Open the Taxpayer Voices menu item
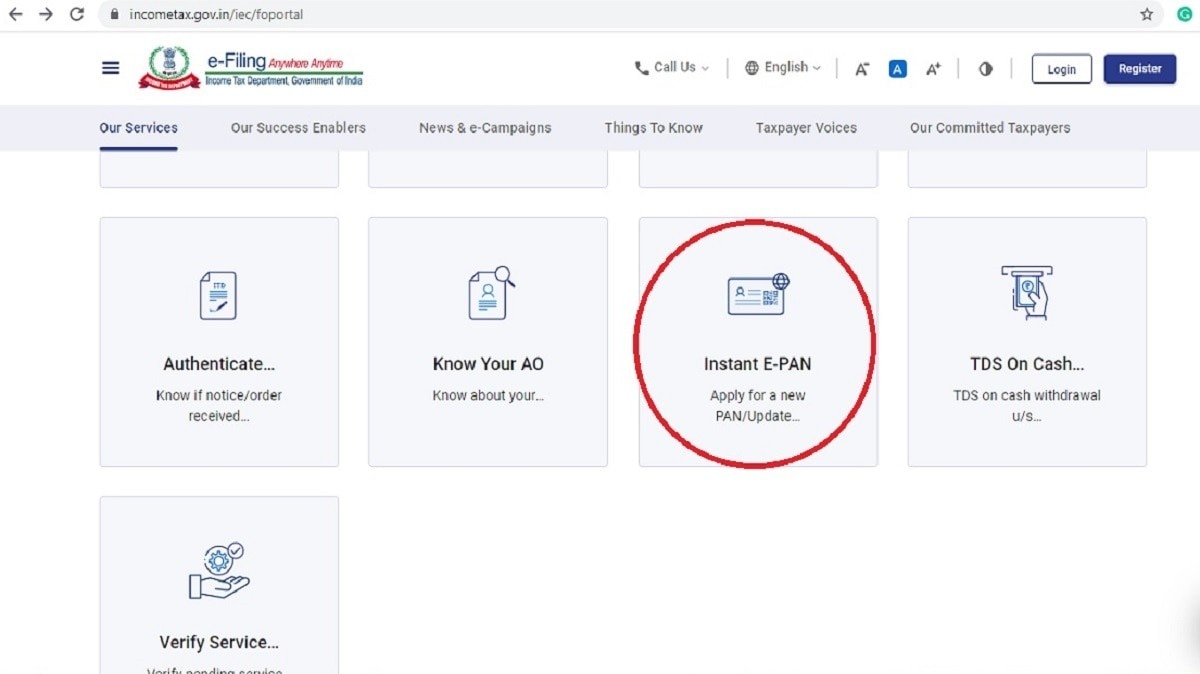1200x674 pixels. [806, 128]
